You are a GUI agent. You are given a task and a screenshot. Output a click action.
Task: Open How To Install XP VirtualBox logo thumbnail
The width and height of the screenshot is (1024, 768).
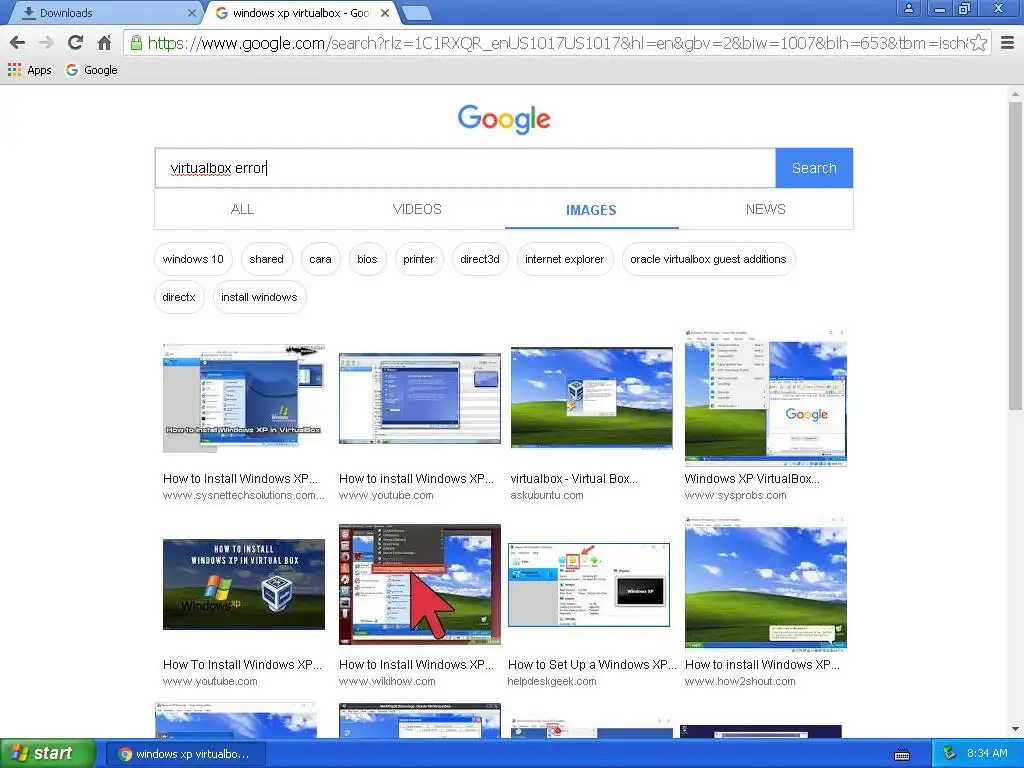(244, 584)
